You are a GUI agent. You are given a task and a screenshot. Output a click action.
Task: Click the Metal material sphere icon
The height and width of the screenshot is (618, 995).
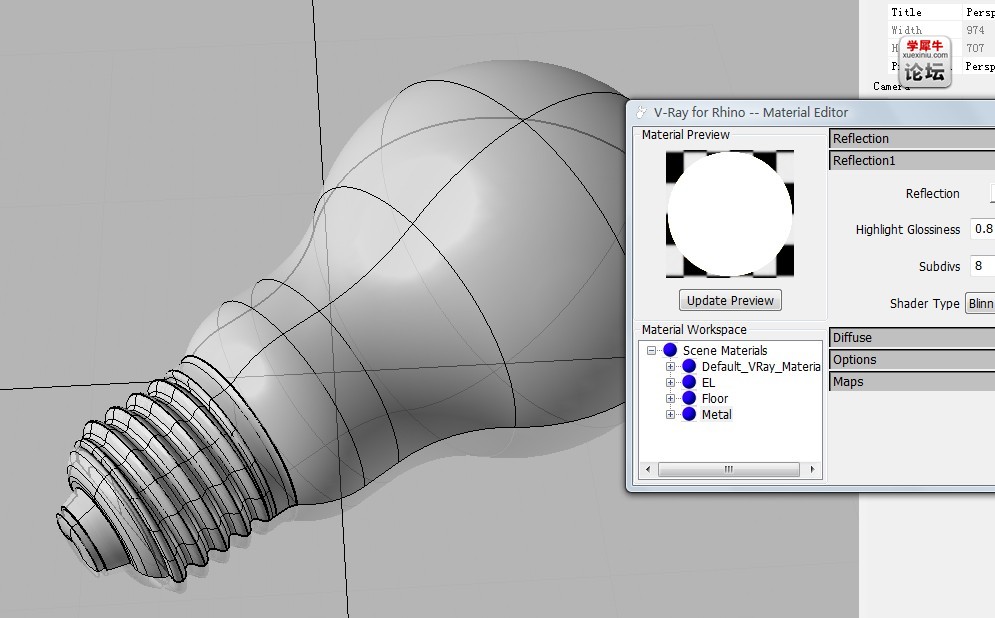click(x=689, y=414)
